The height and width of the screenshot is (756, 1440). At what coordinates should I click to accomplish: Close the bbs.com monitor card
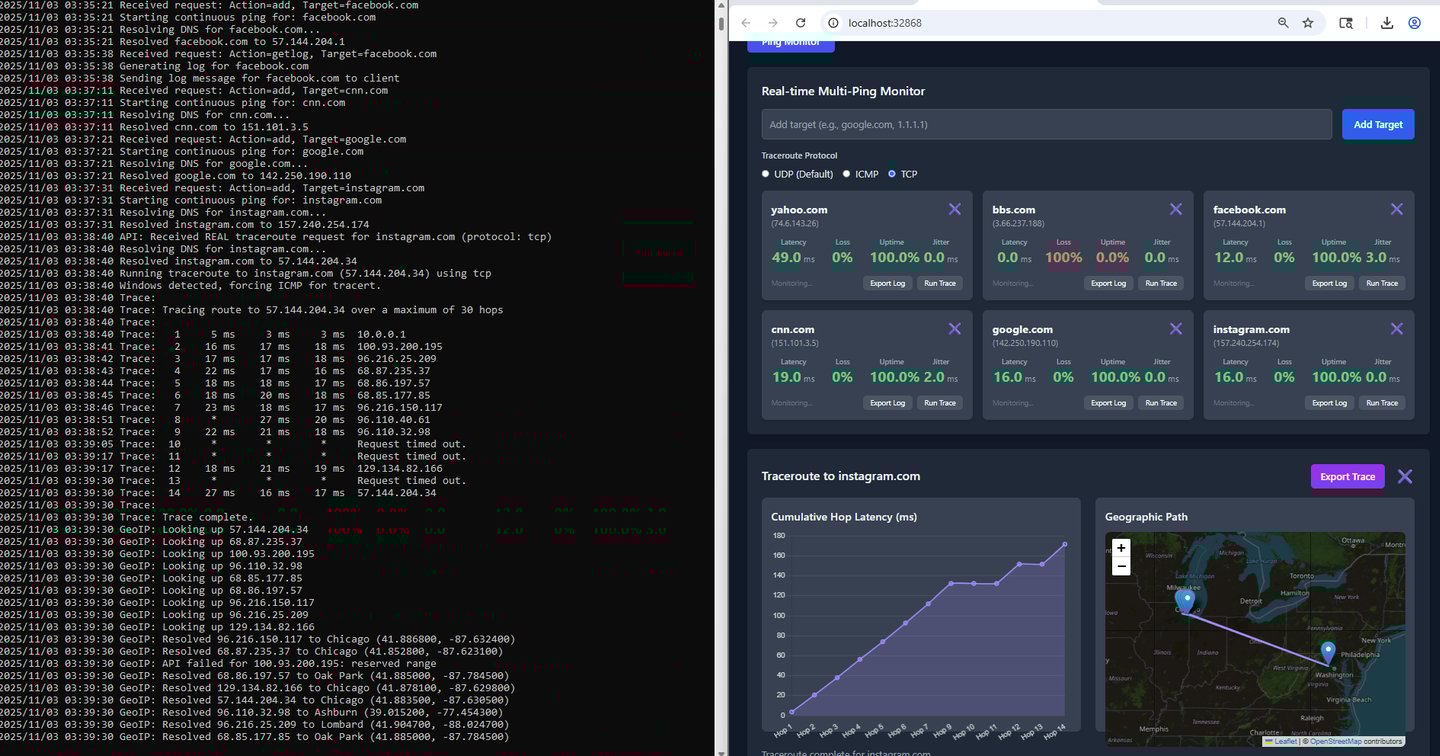click(1175, 209)
